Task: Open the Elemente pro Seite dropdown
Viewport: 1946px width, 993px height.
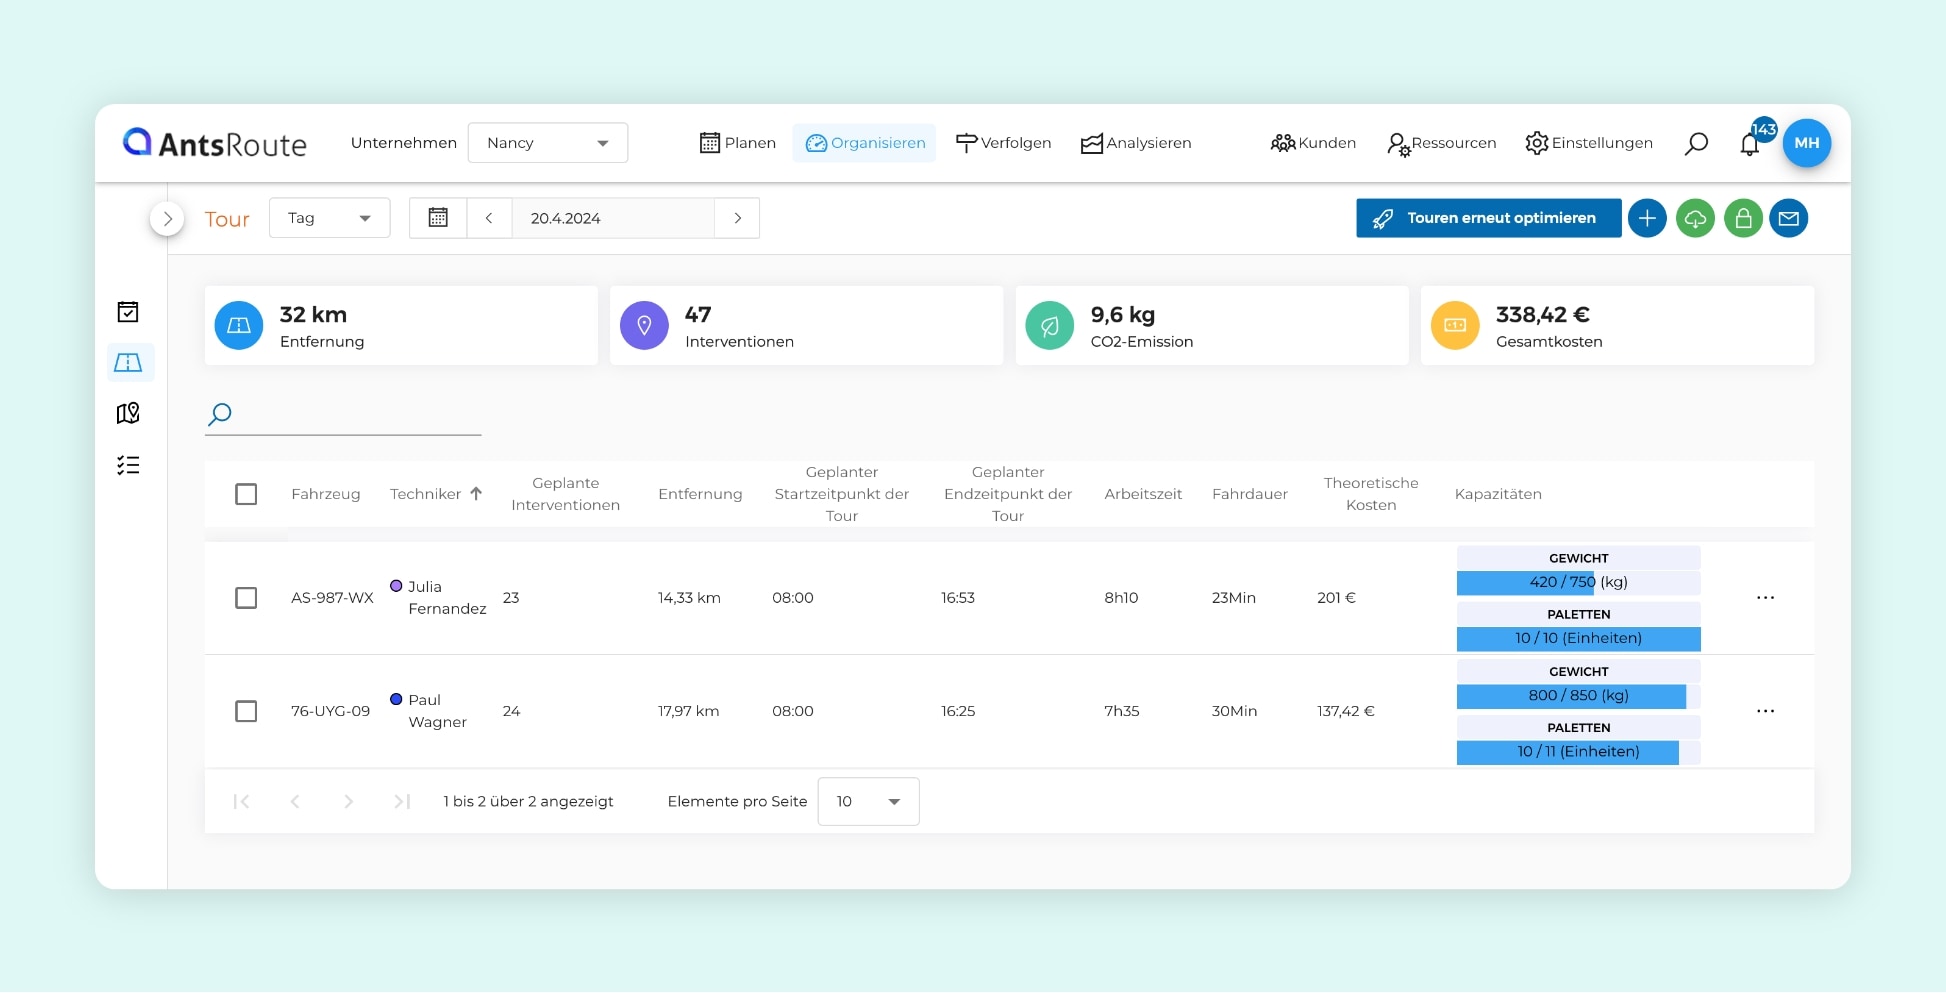Action: tap(867, 801)
